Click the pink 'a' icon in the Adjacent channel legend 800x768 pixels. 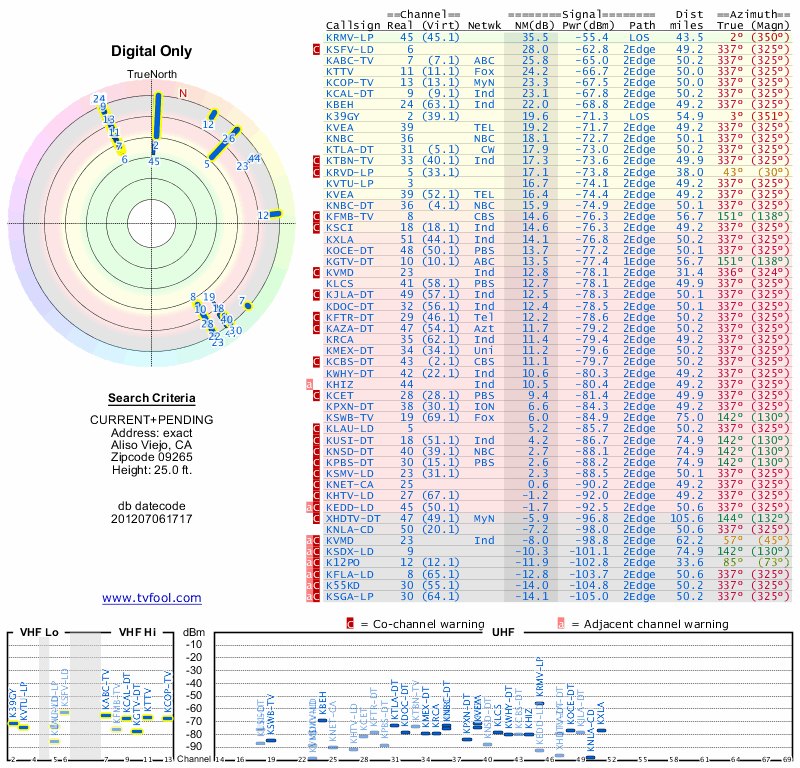561,624
